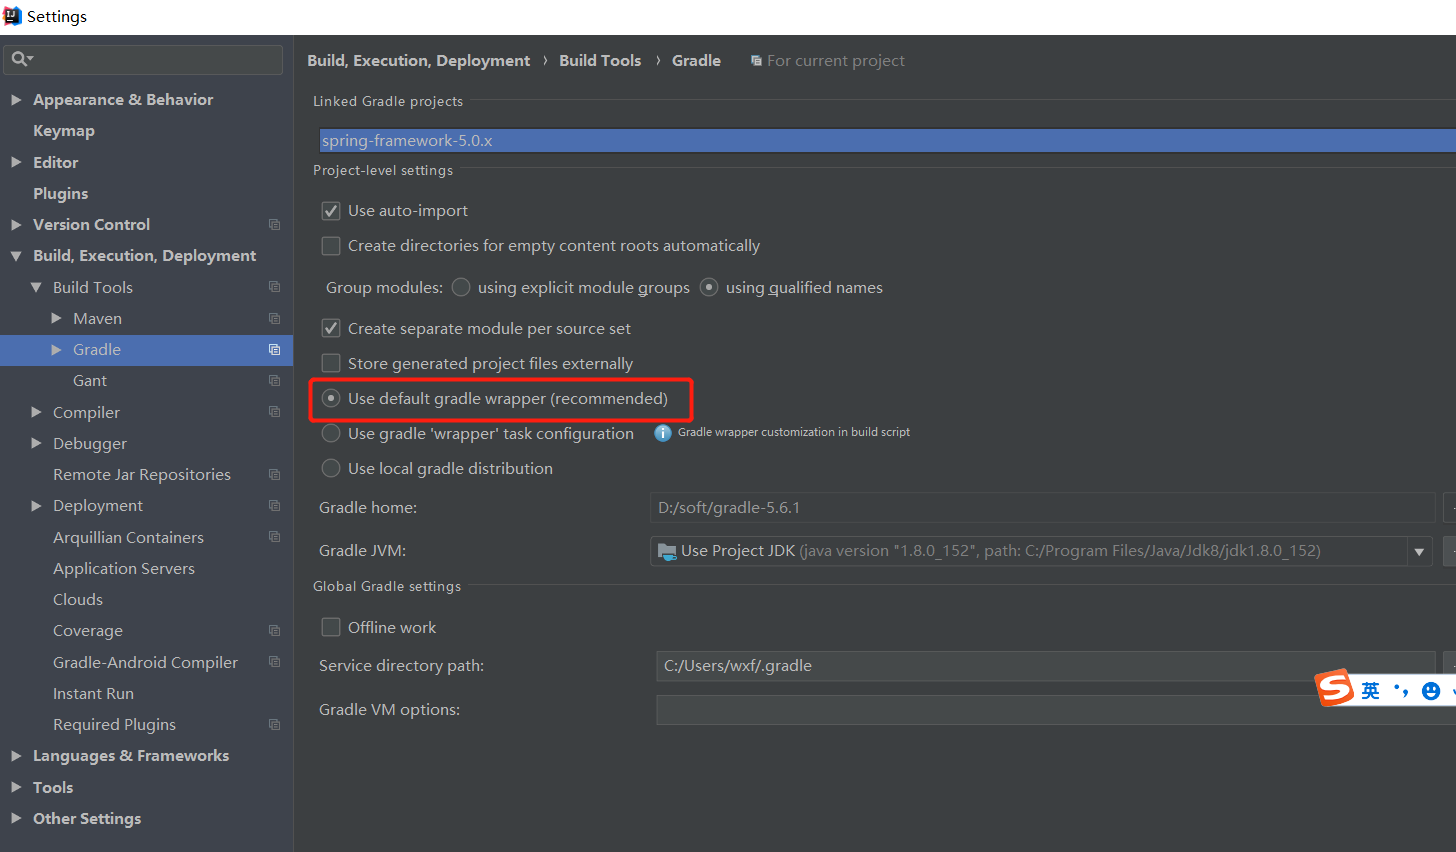
Task: Expand the Compiler node arrow
Action: coord(36,412)
